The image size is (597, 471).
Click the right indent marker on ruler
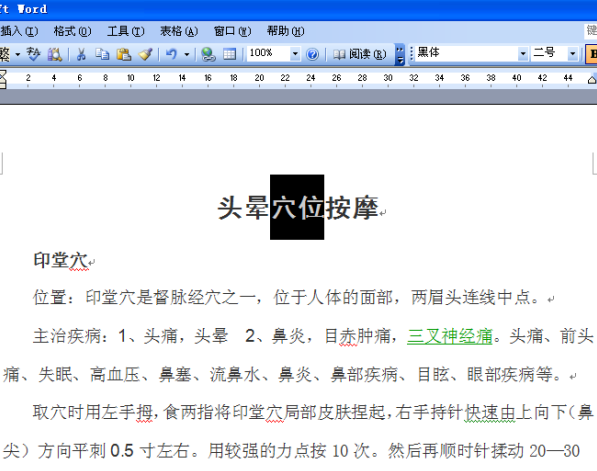(x=592, y=80)
